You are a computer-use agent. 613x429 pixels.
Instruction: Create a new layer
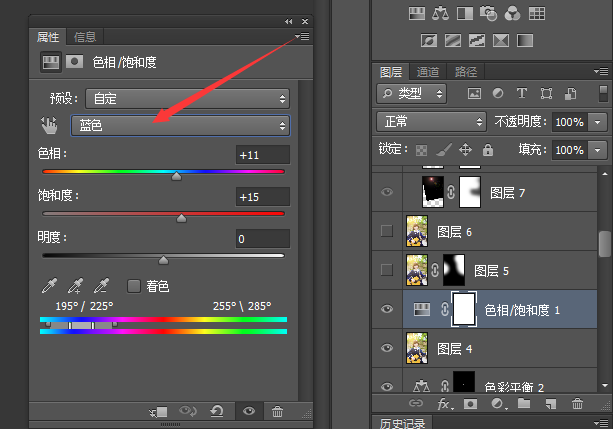click(x=551, y=404)
